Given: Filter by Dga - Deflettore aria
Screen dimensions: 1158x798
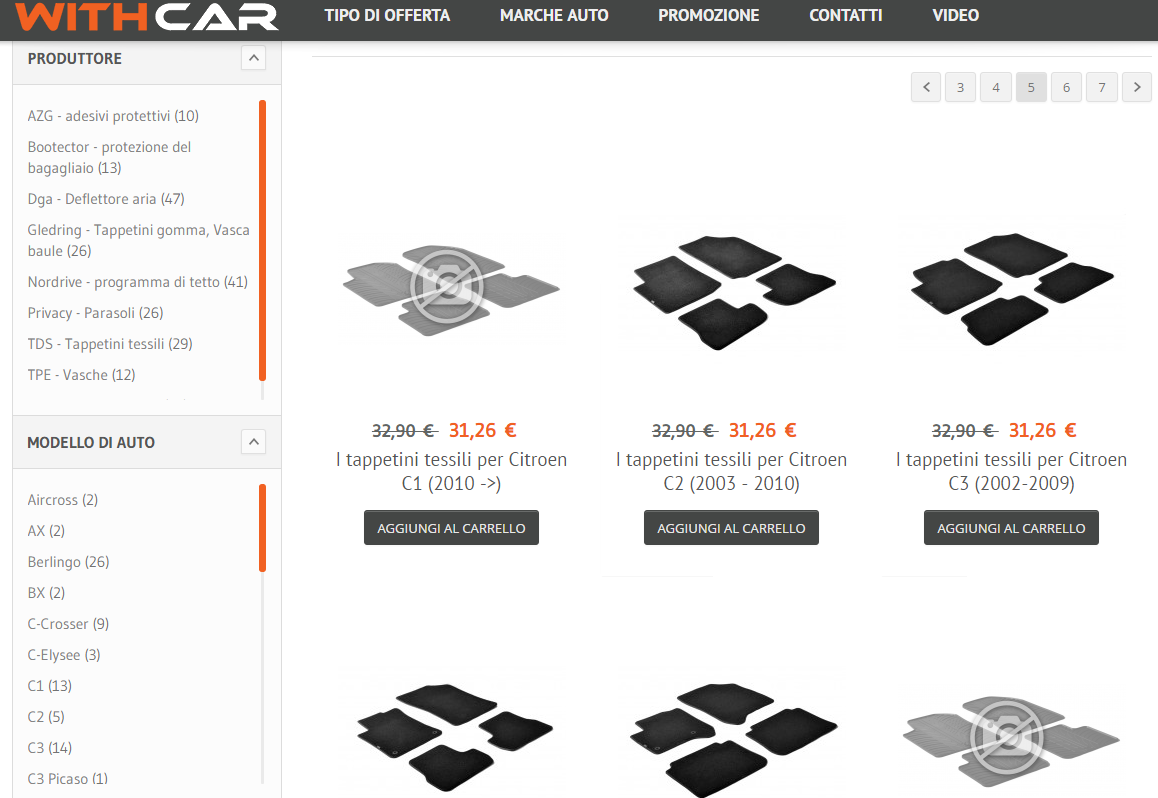Looking at the screenshot, I should point(106,199).
